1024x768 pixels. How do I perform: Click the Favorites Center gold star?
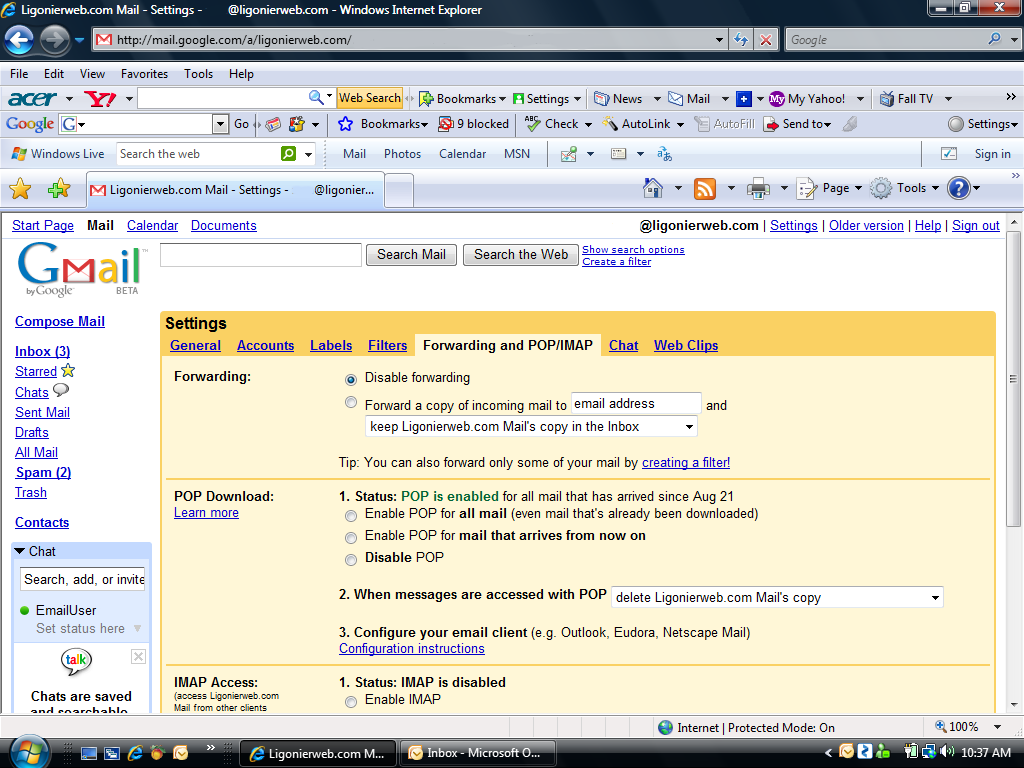(20, 189)
